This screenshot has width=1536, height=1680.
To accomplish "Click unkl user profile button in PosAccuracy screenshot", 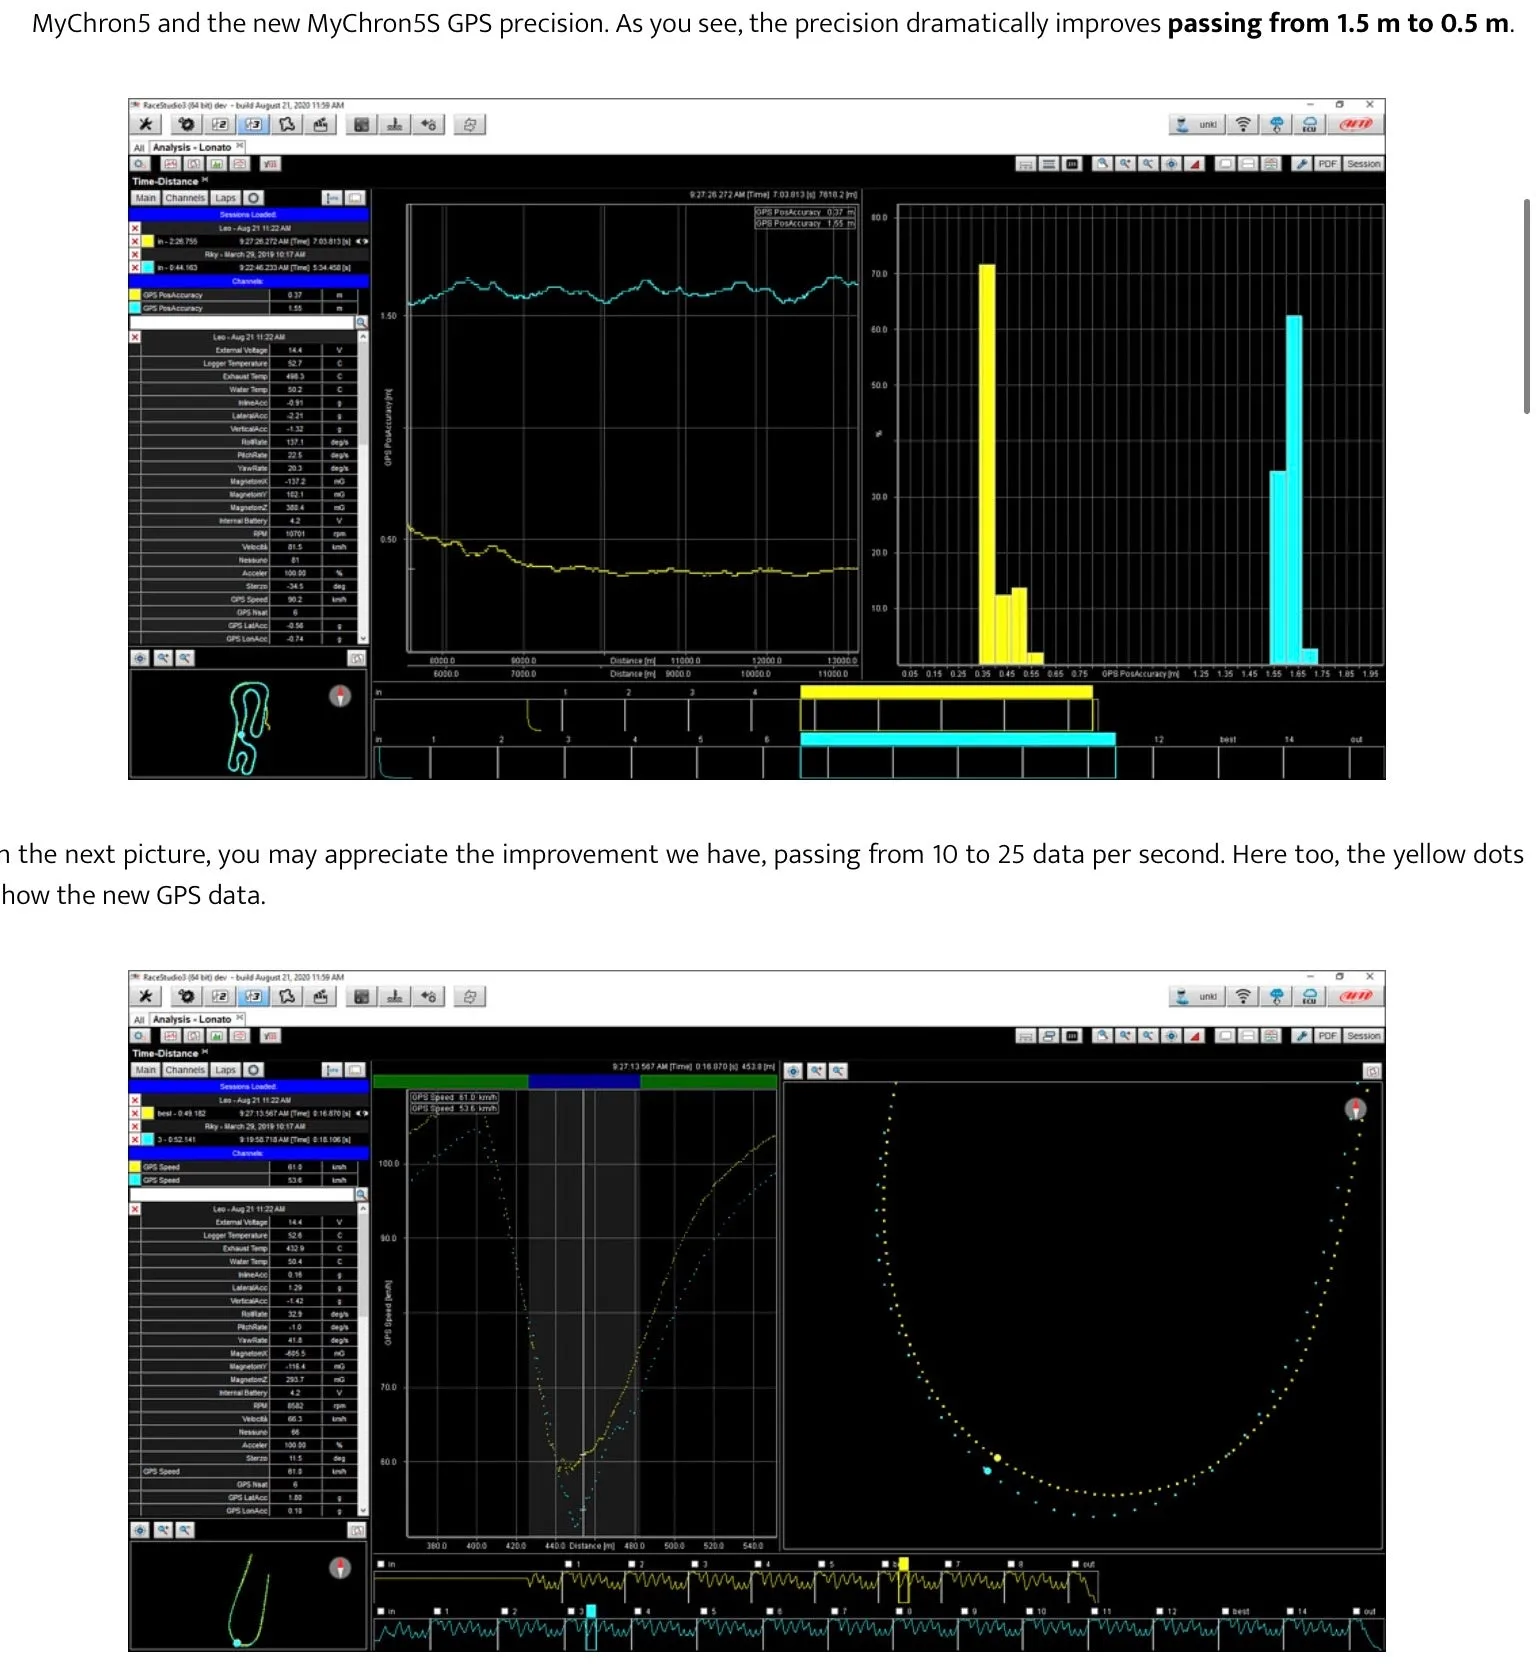I will tap(1197, 124).
